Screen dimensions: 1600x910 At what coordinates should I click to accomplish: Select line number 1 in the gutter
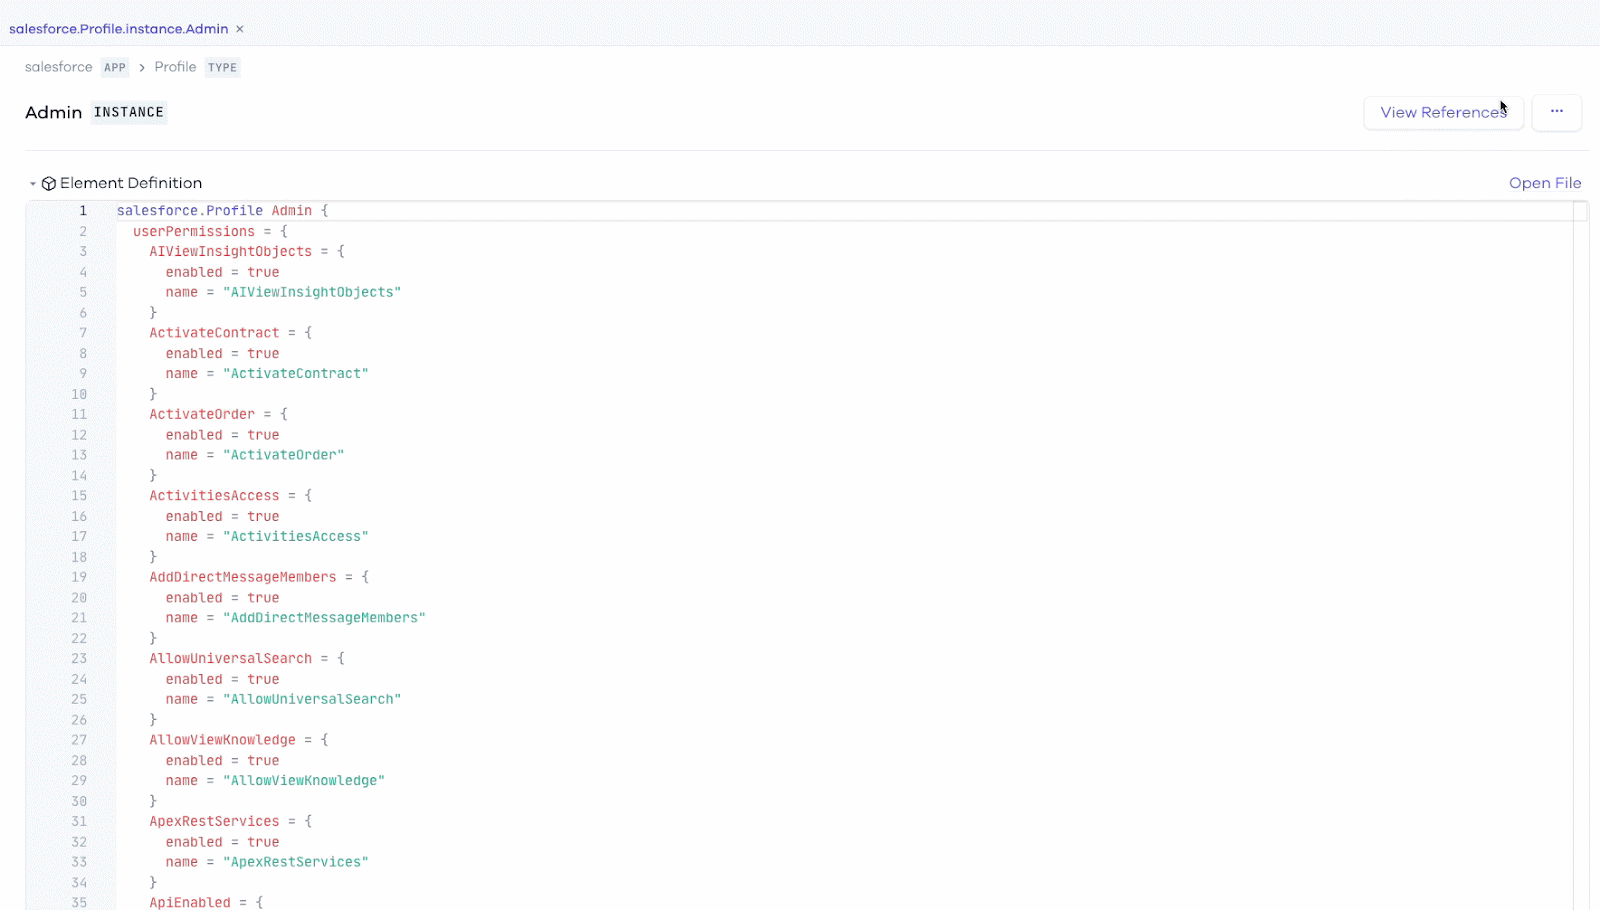[x=83, y=211]
